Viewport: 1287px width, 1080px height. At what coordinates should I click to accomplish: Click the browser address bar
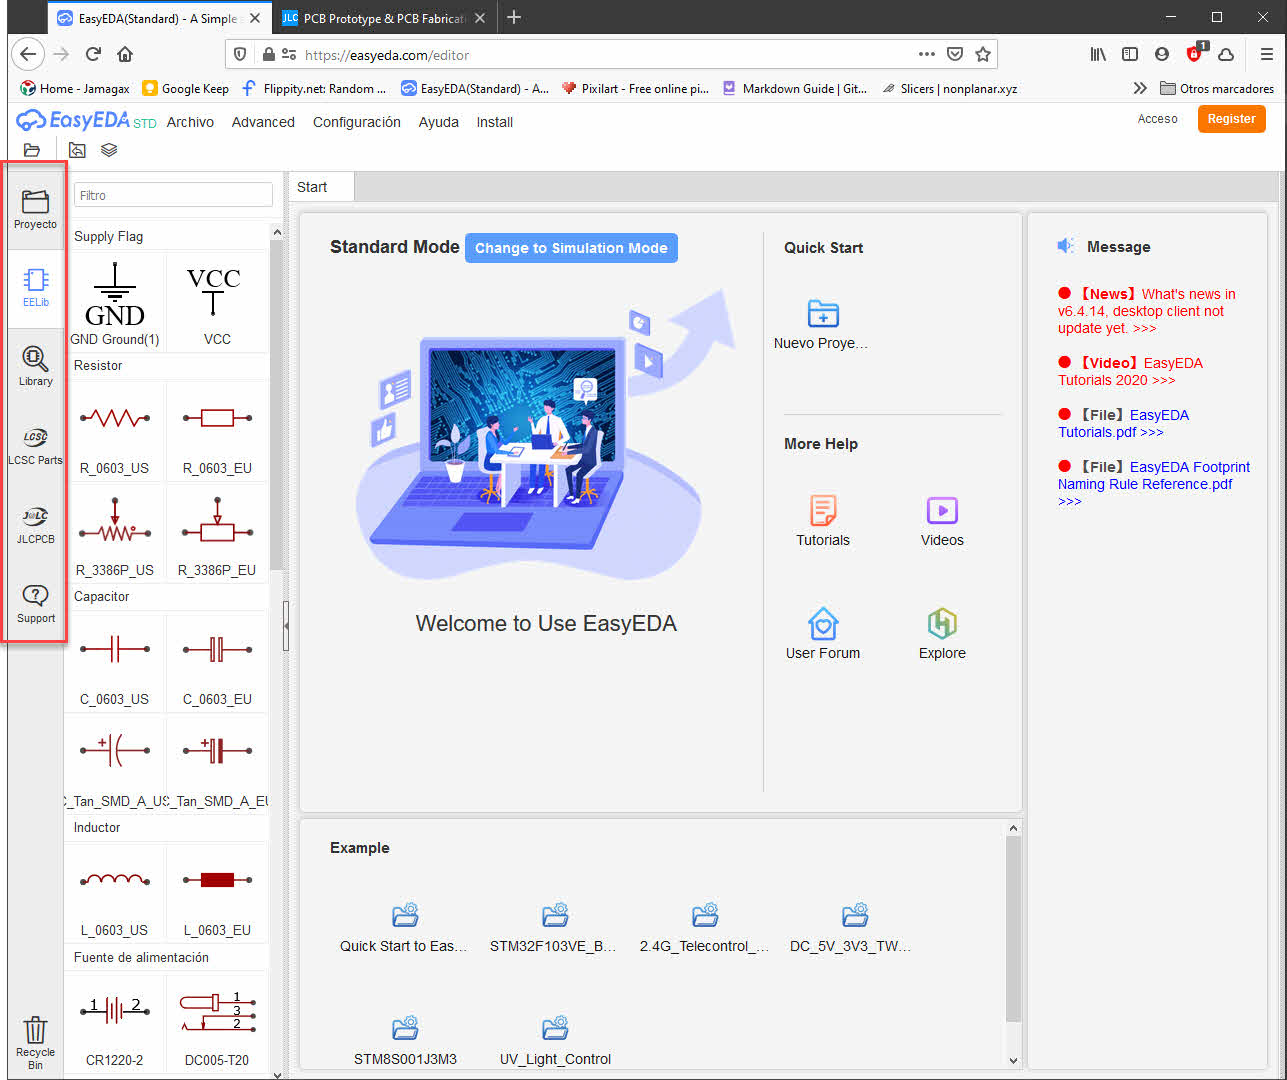pyautogui.click(x=610, y=55)
